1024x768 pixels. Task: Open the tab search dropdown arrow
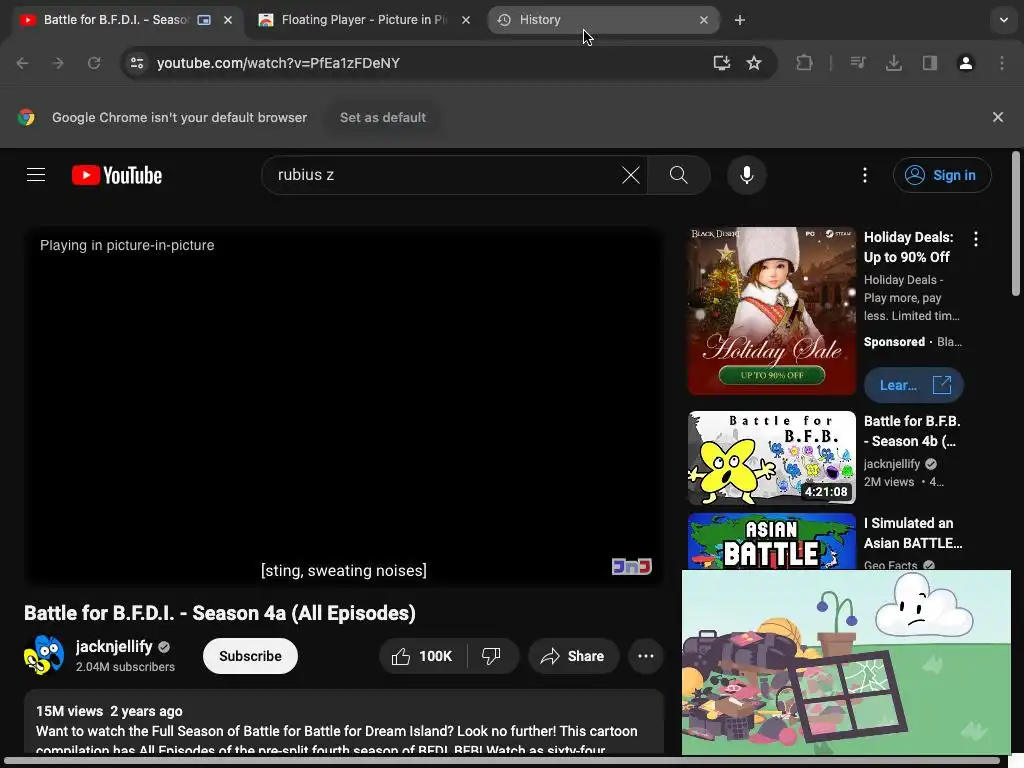coord(1004,20)
